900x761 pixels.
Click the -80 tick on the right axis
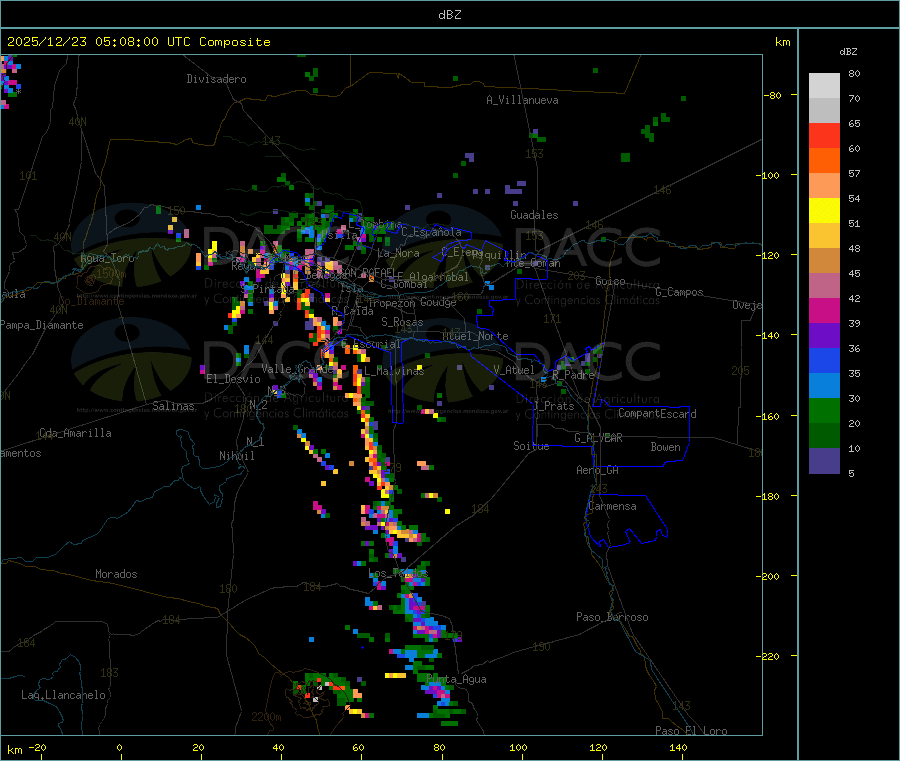coord(773,96)
